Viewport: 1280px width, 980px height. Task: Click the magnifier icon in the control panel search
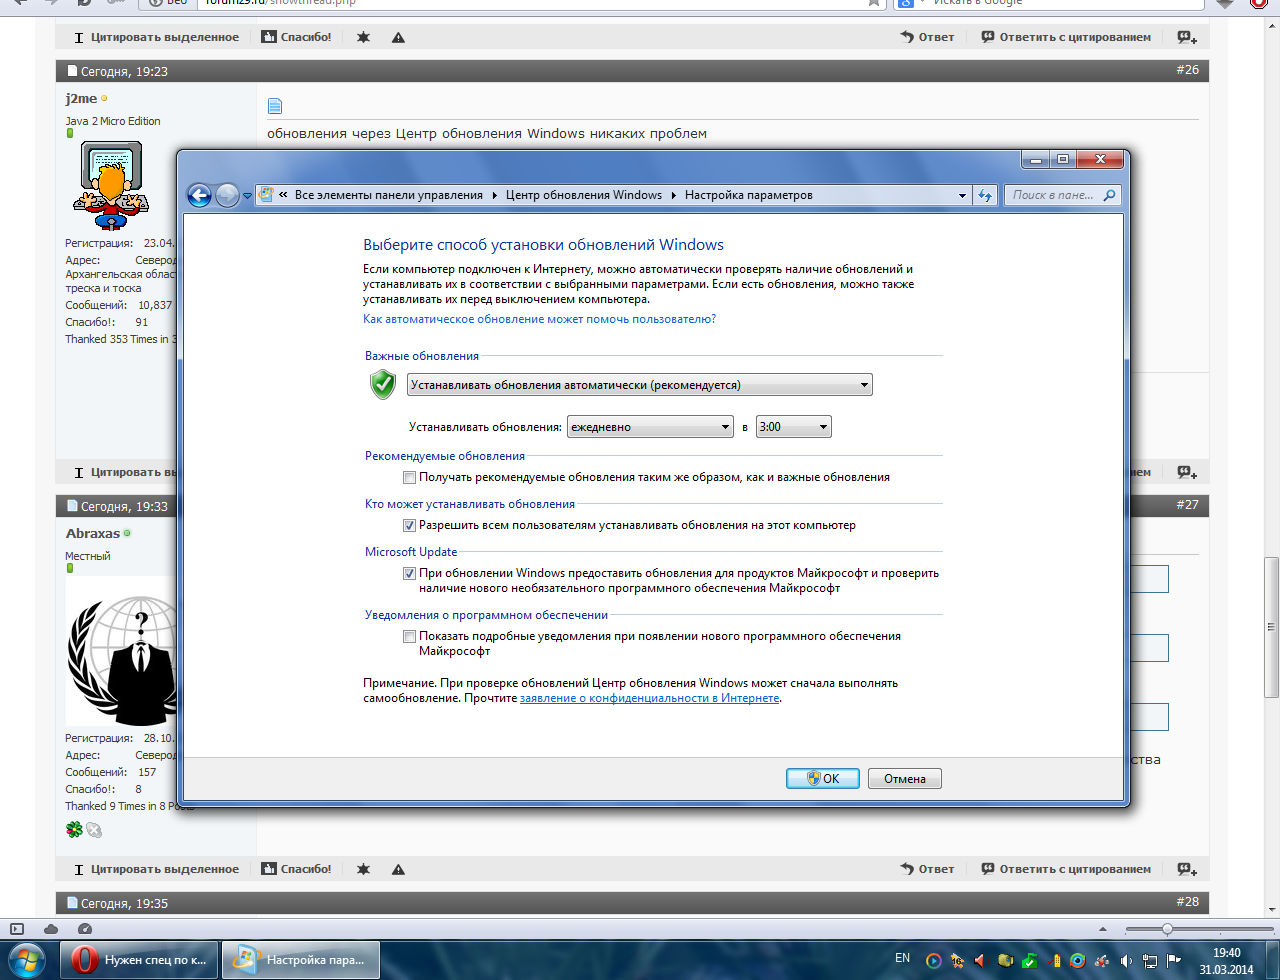[x=1109, y=195]
